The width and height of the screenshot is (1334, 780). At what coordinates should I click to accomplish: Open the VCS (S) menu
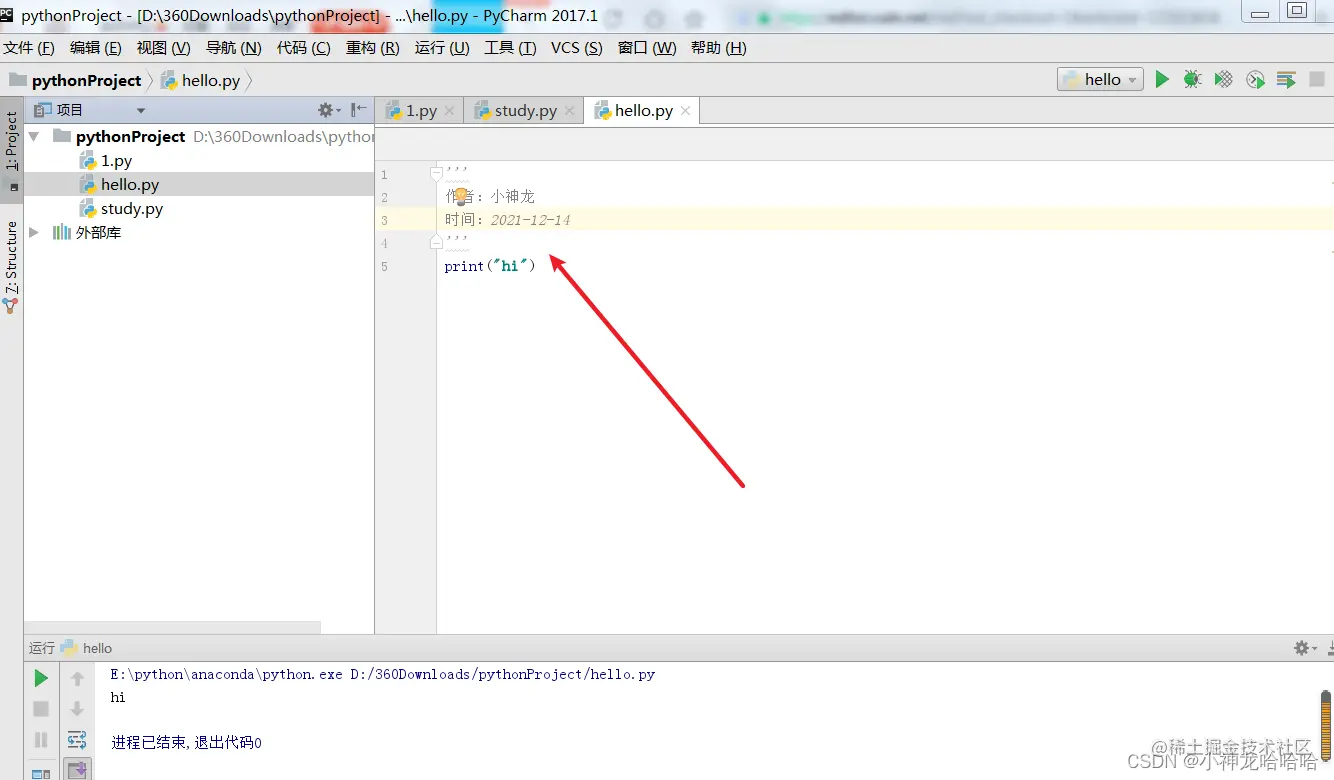pyautogui.click(x=577, y=48)
